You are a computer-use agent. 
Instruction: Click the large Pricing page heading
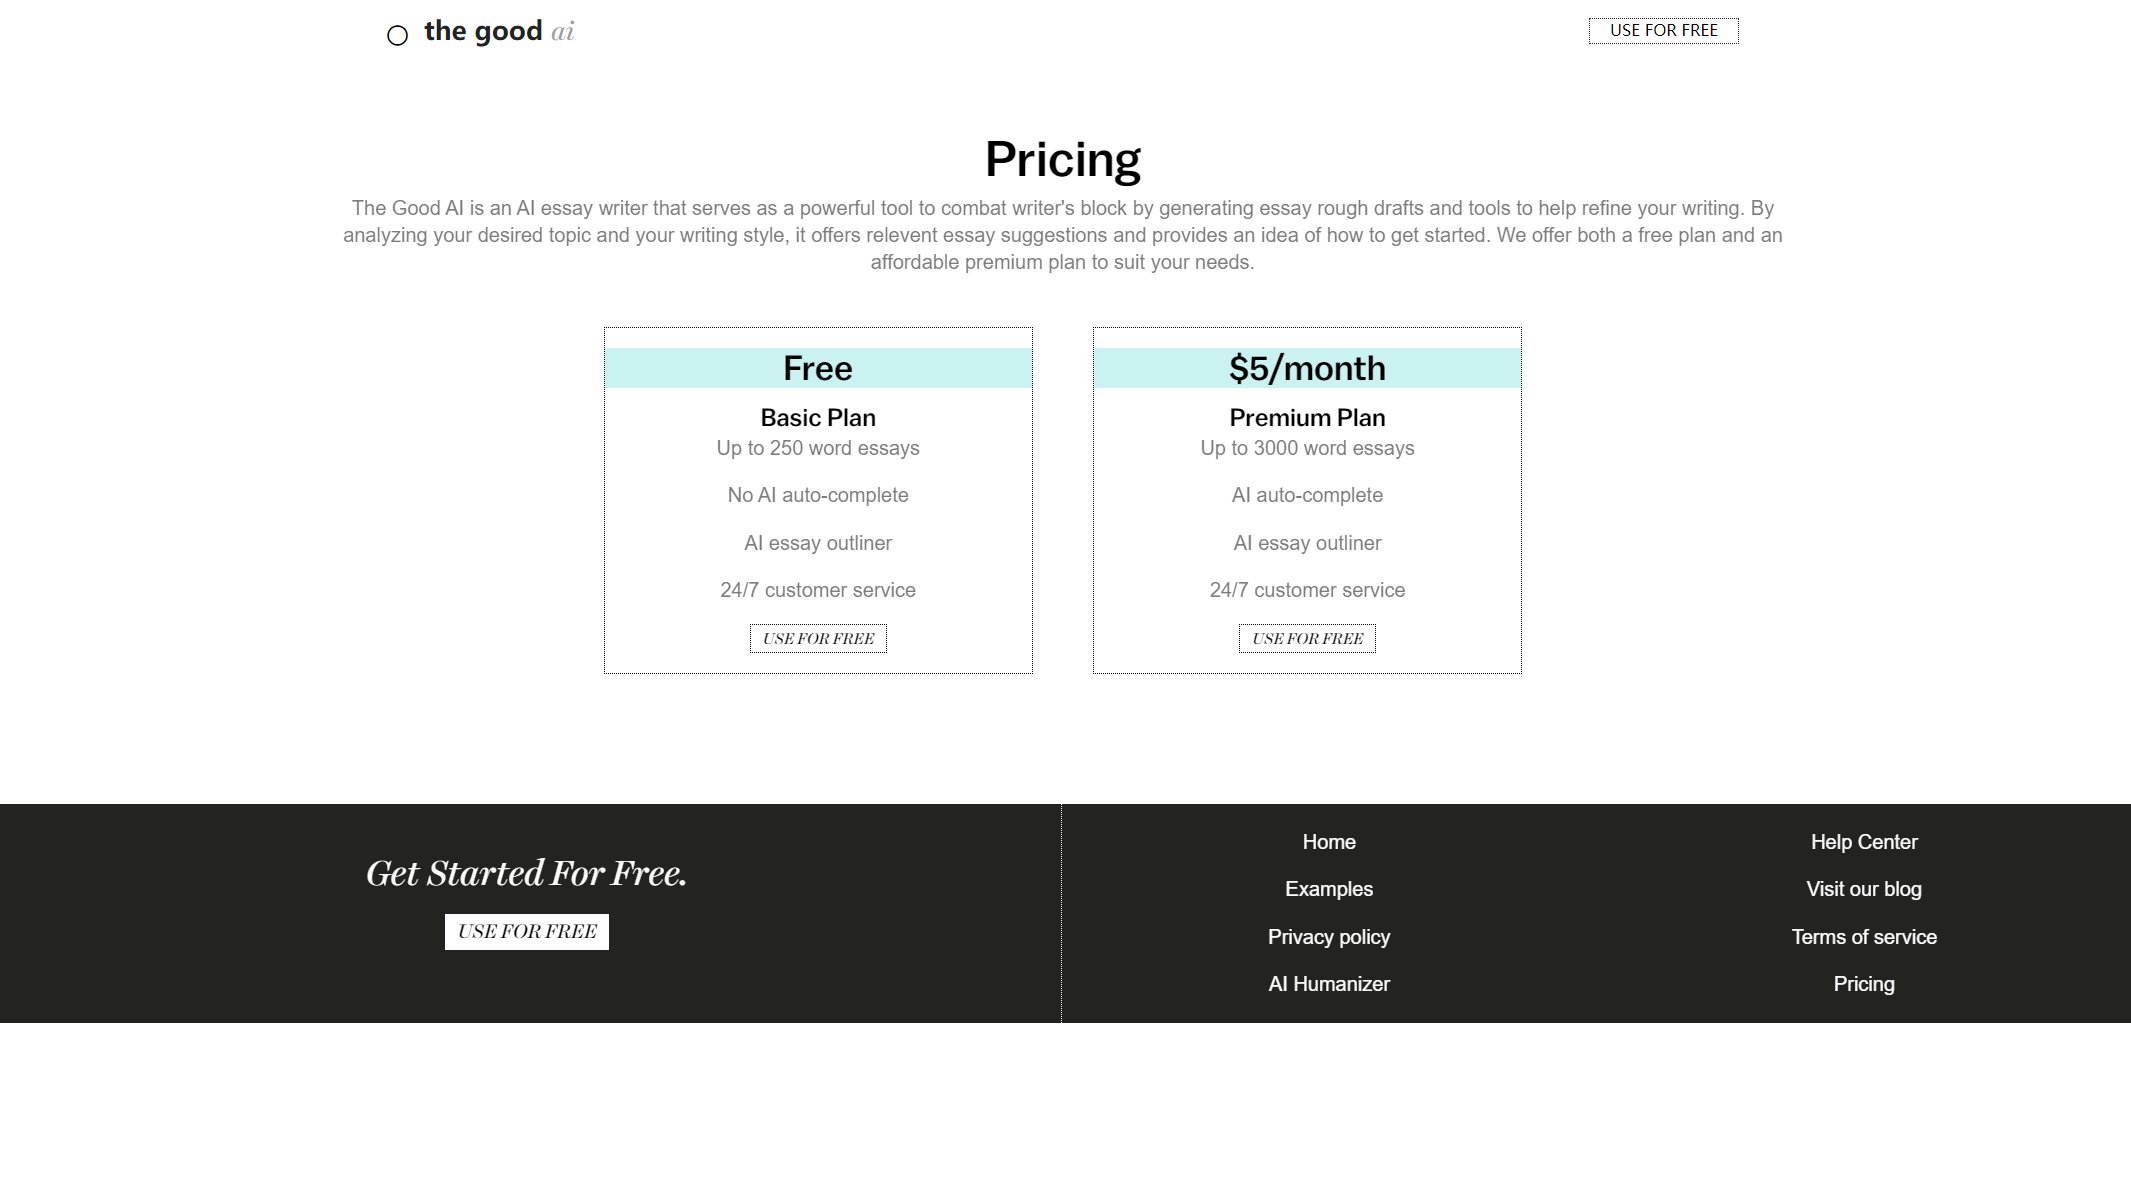tap(1062, 159)
